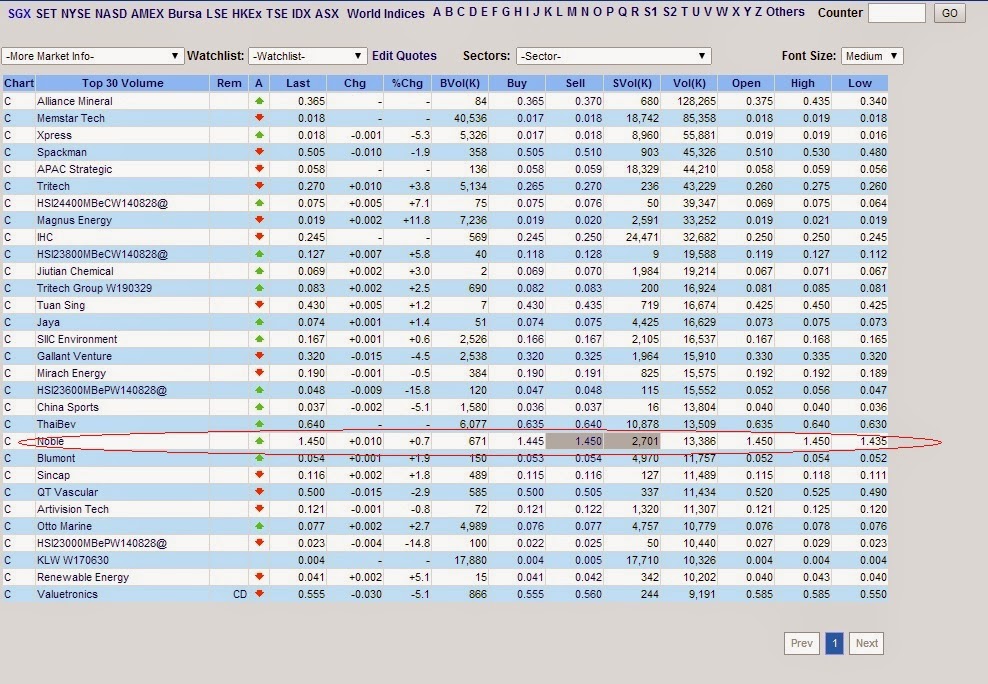This screenshot has height=684, width=988.
Task: Switch to the ASX market tab
Action: point(326,13)
